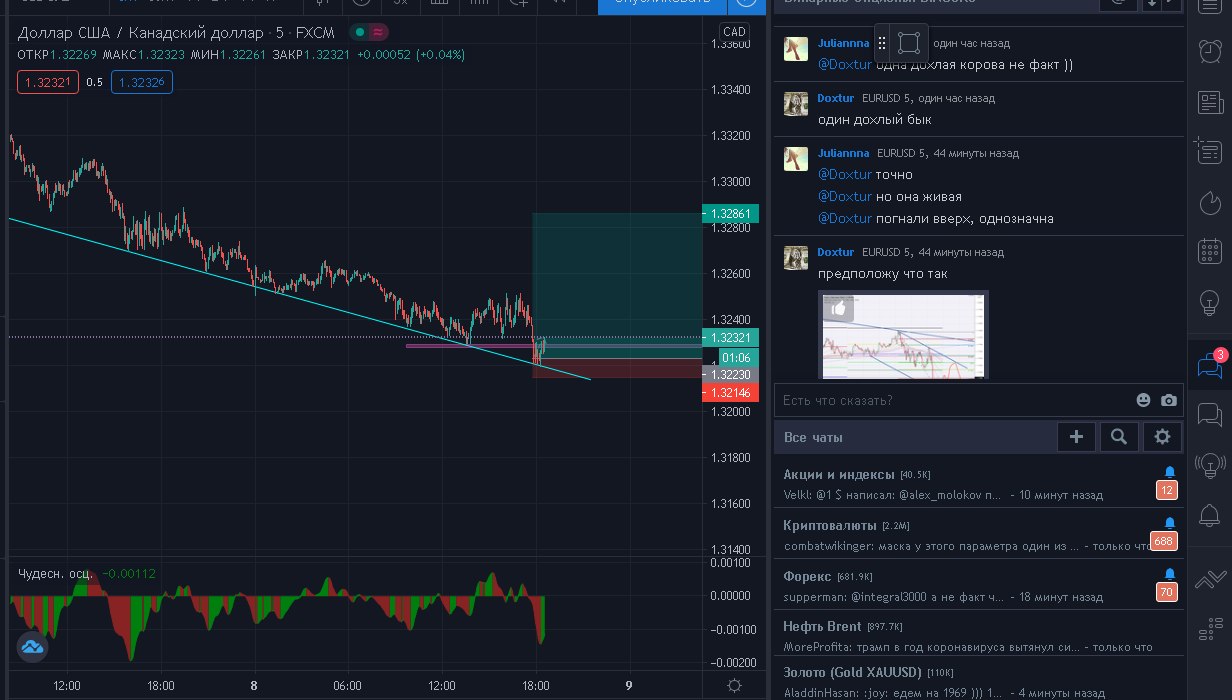1232x700 pixels.
Task: Click the Чудесн. осц. indicator label
Action: pos(56,573)
